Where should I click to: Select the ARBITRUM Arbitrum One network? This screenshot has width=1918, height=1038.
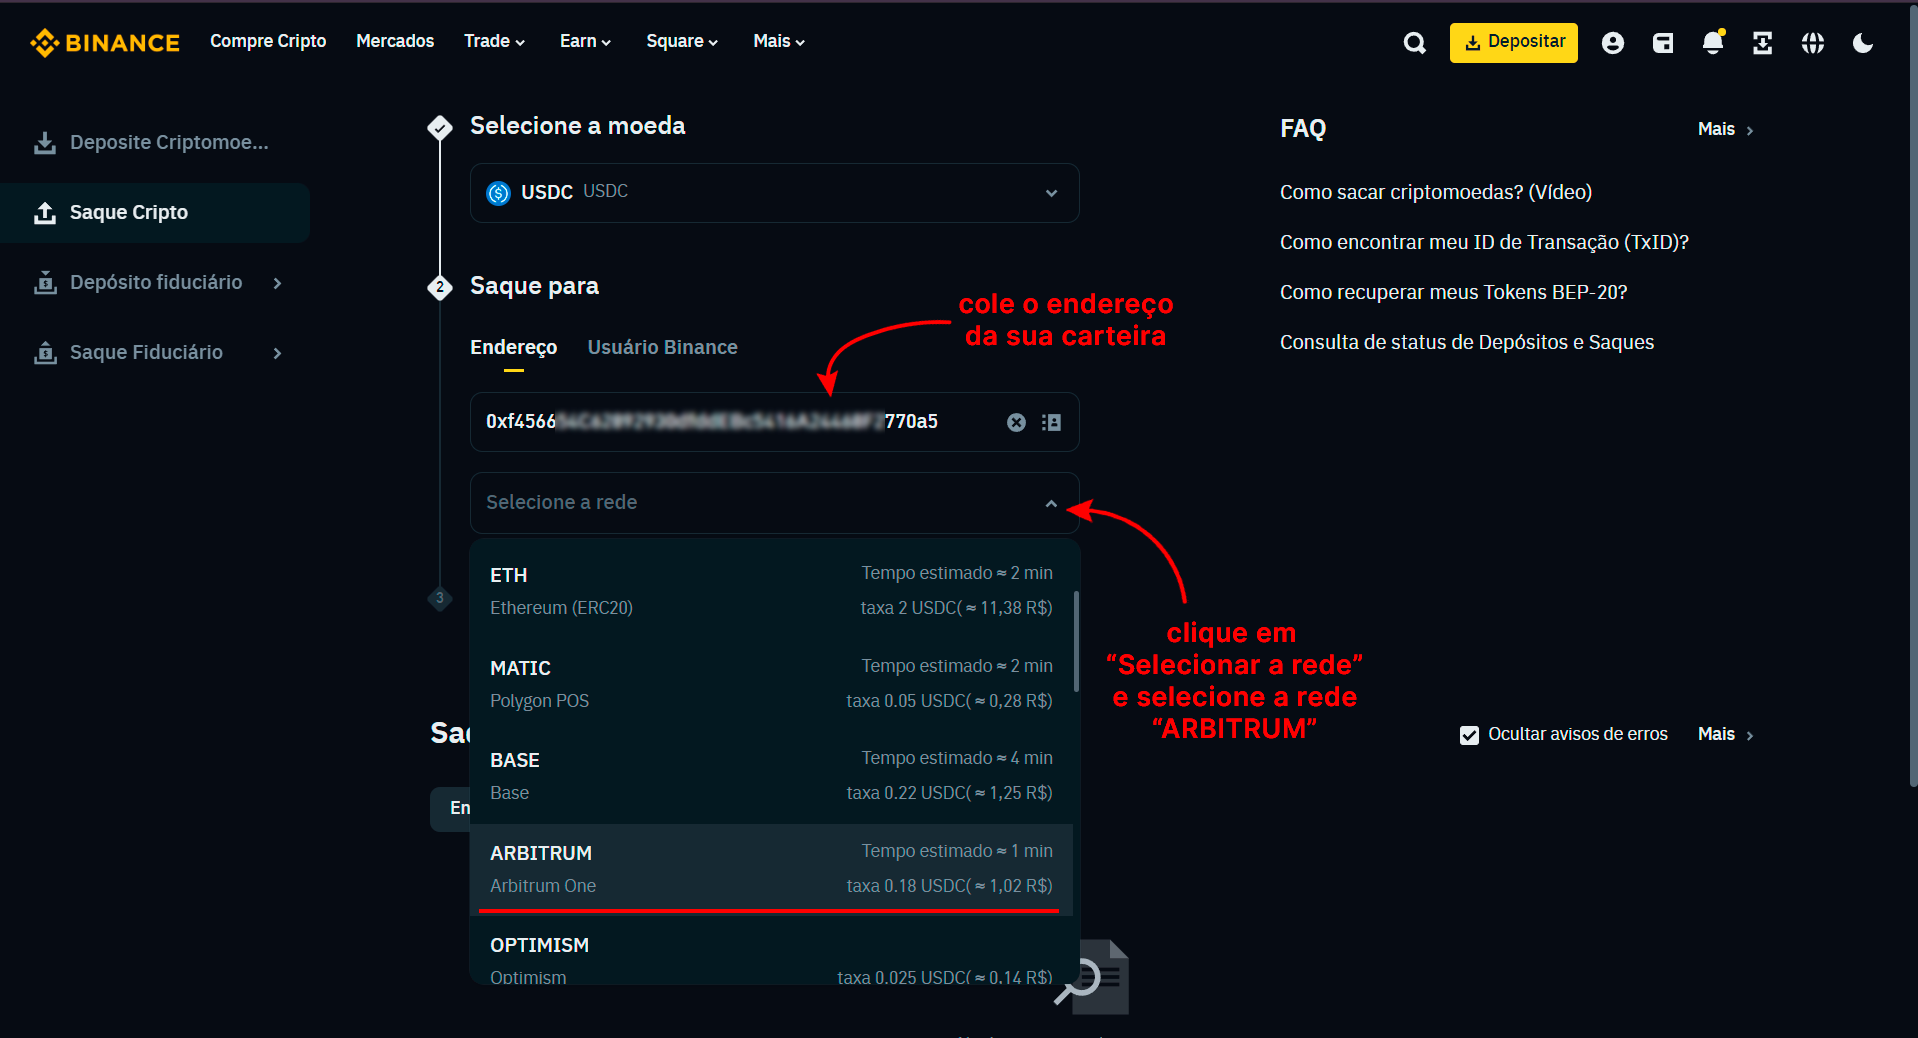click(x=771, y=869)
